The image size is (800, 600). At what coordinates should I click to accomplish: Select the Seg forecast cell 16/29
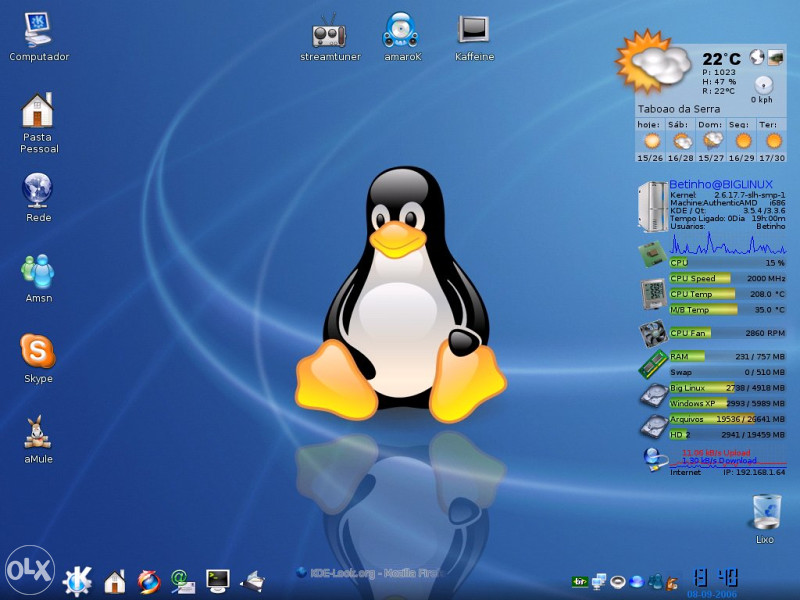click(741, 141)
